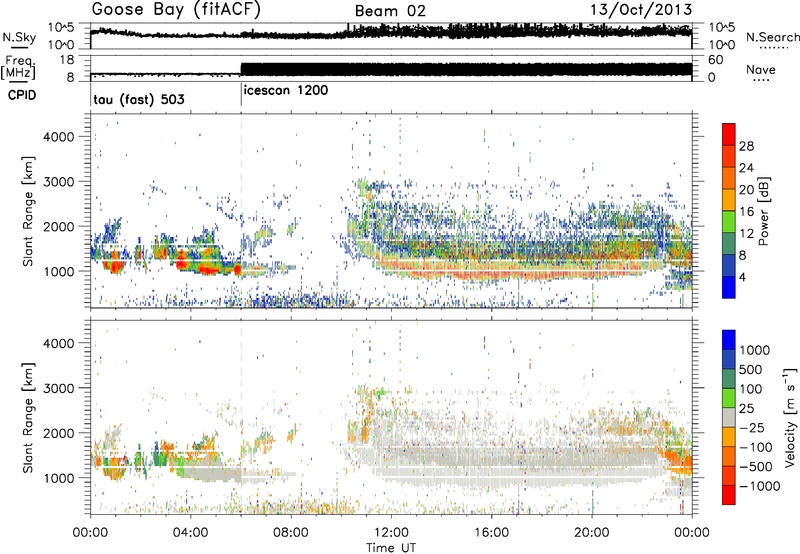
Task: Click the '3000' tick of the velocity panel
Action: (x=59, y=388)
